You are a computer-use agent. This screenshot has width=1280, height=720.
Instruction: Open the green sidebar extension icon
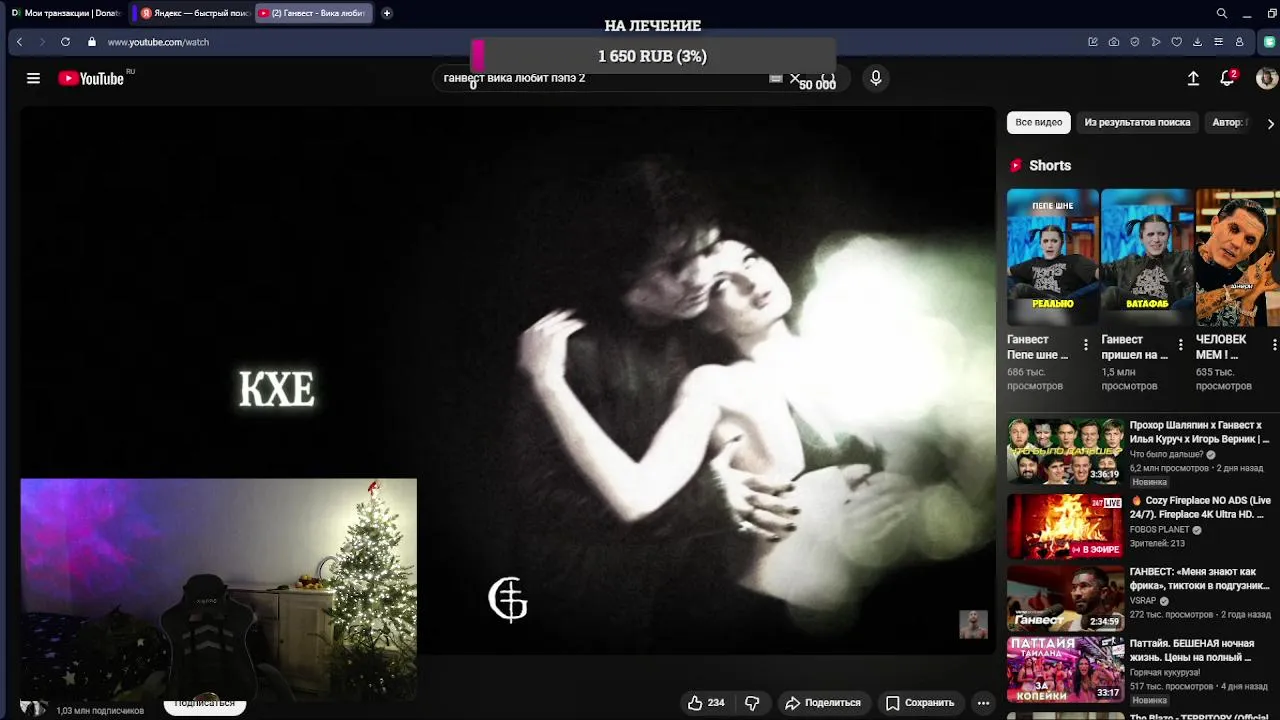[1269, 42]
